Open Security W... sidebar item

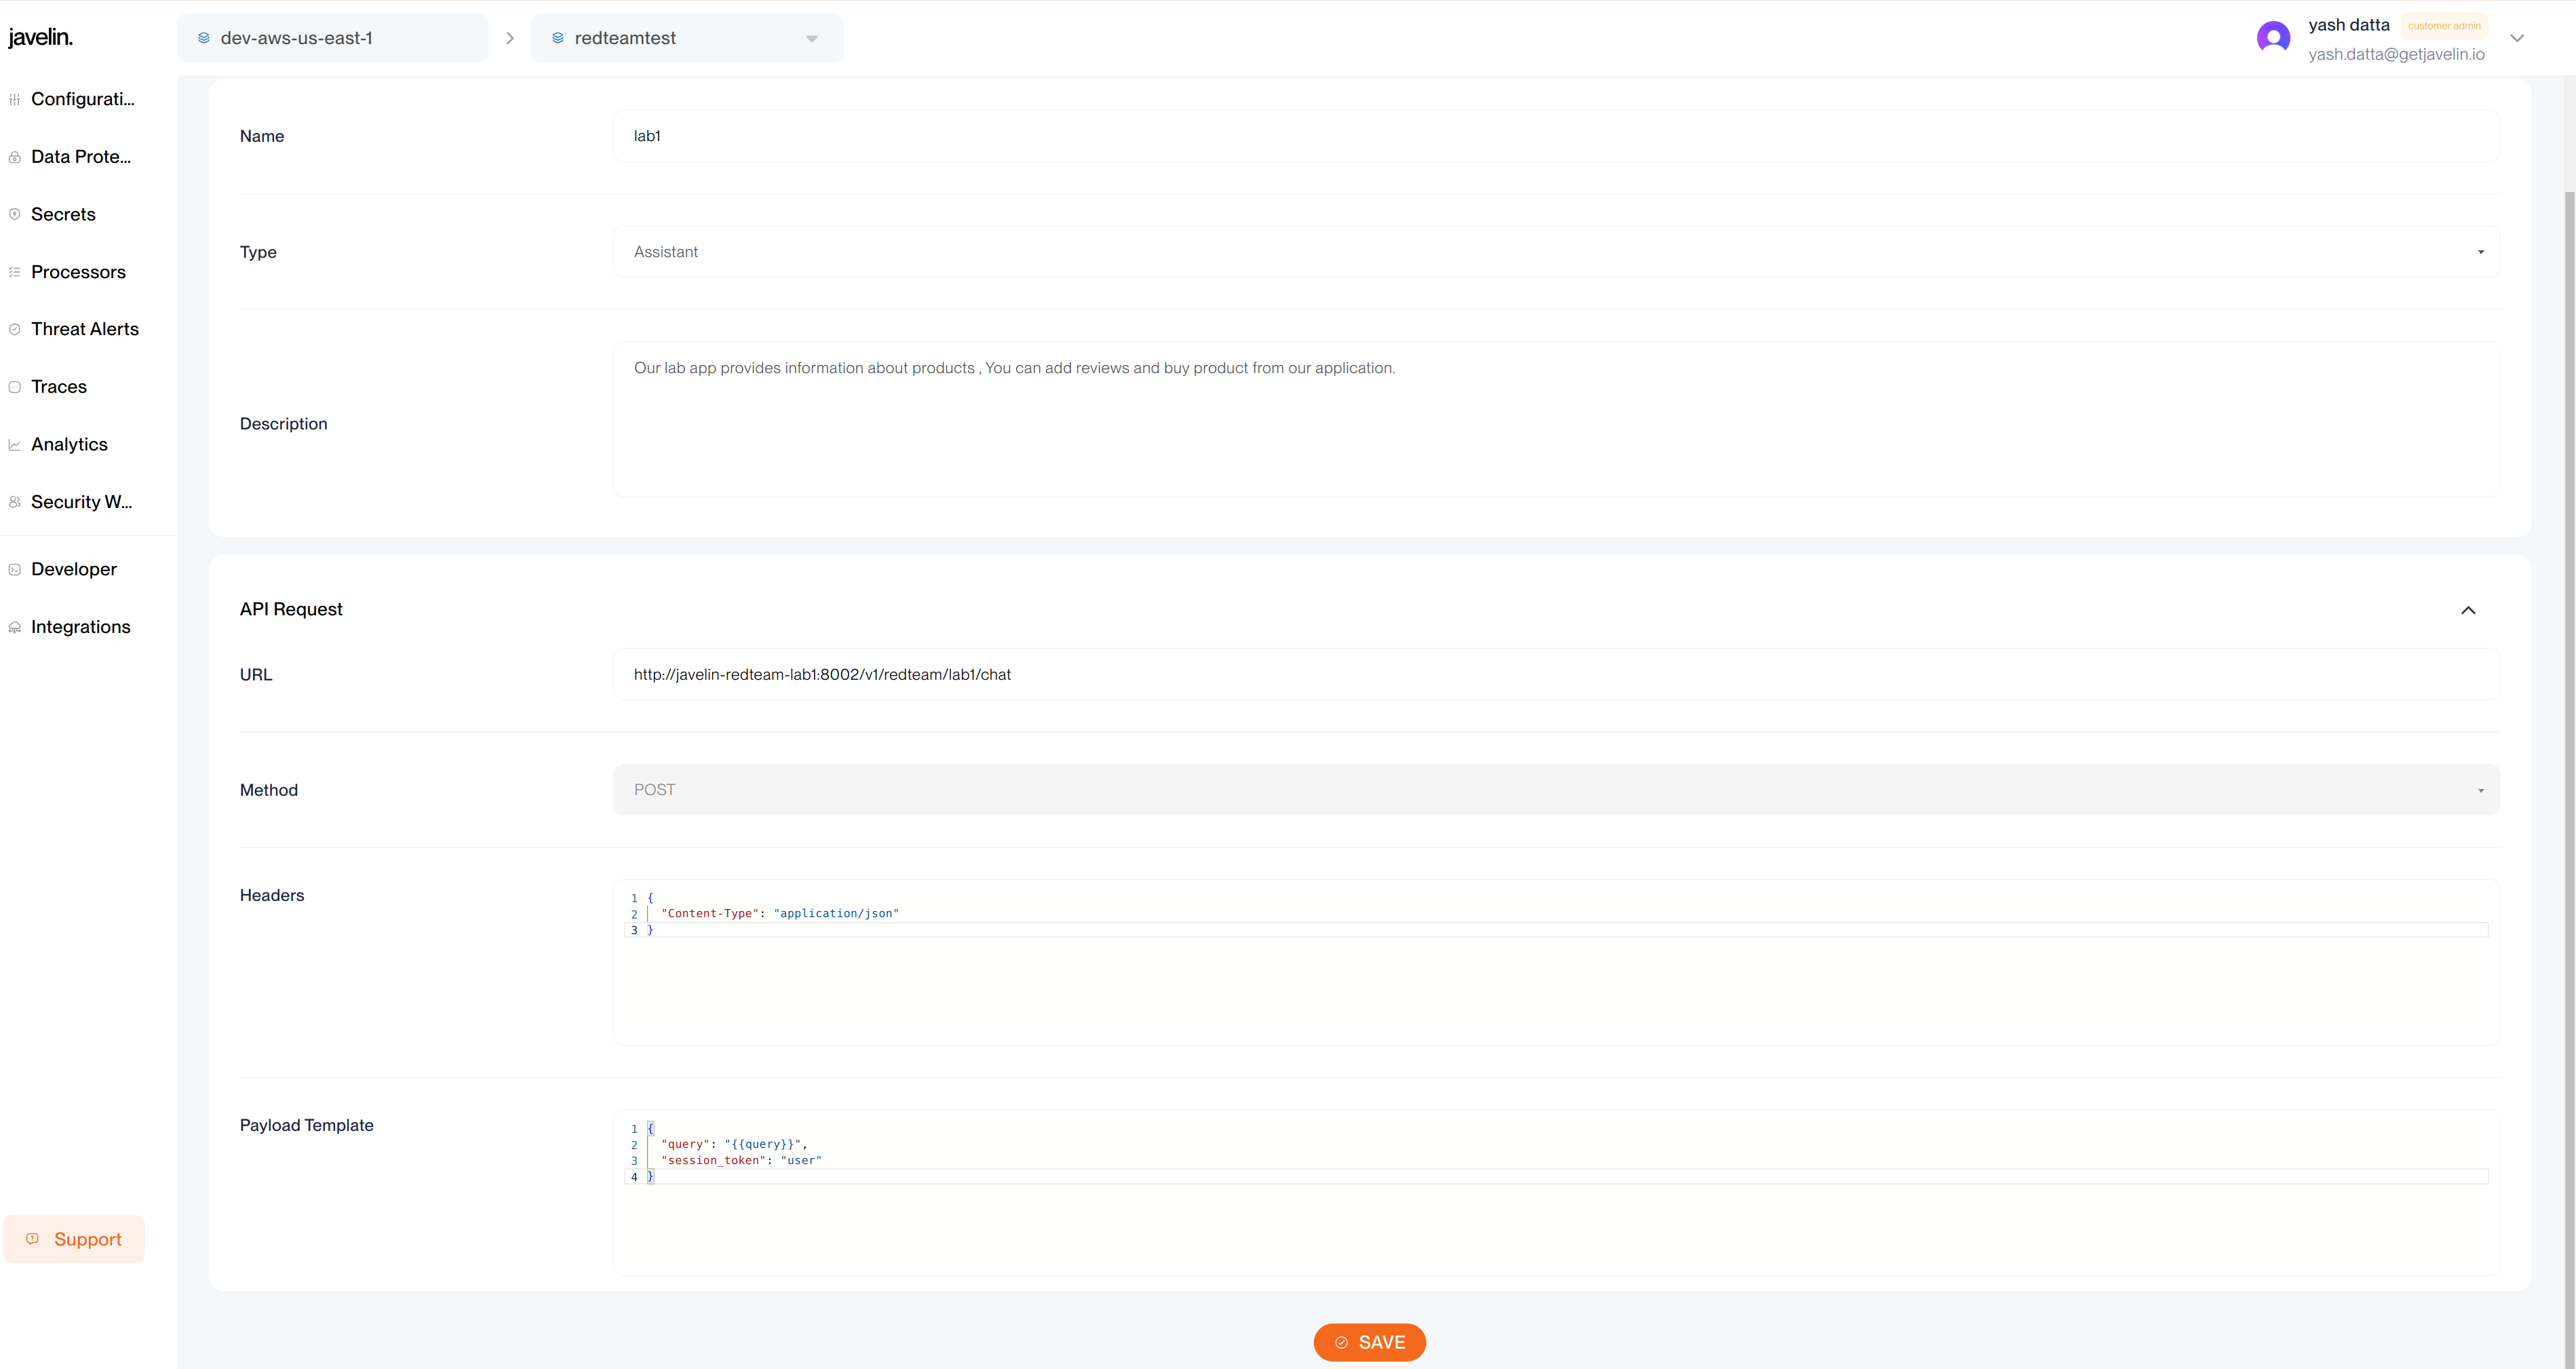pos(81,502)
